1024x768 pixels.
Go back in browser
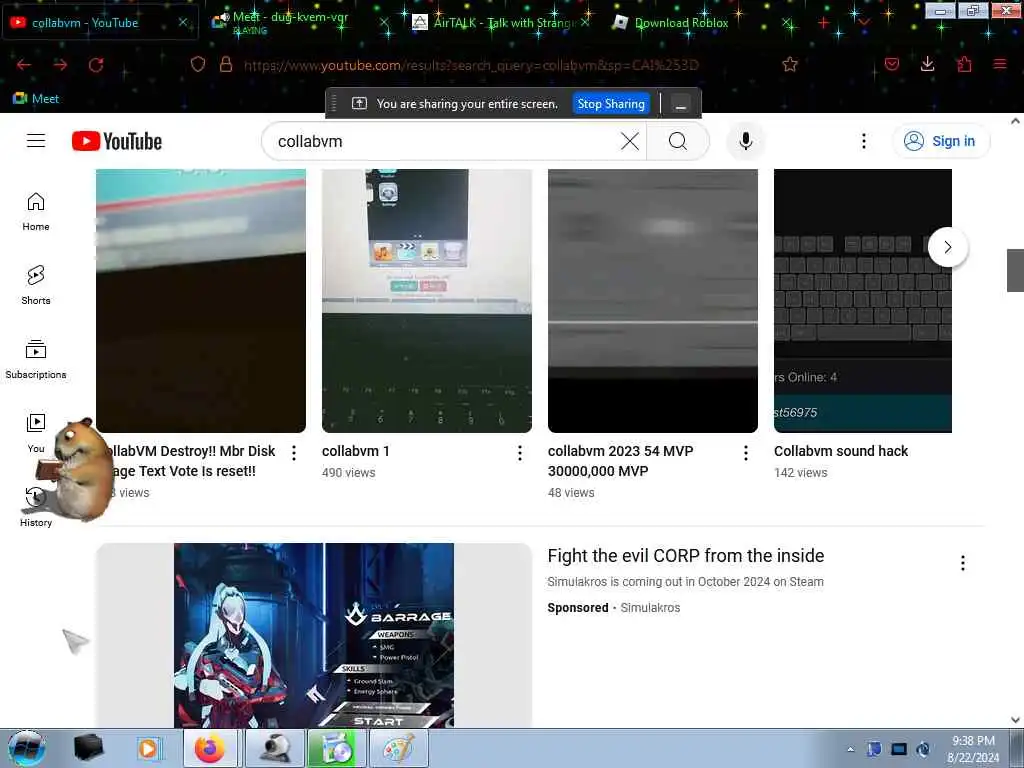coord(24,65)
